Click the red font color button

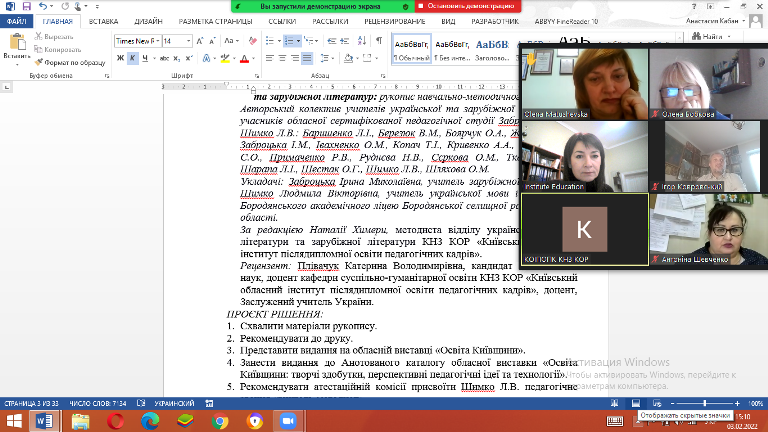coord(244,58)
